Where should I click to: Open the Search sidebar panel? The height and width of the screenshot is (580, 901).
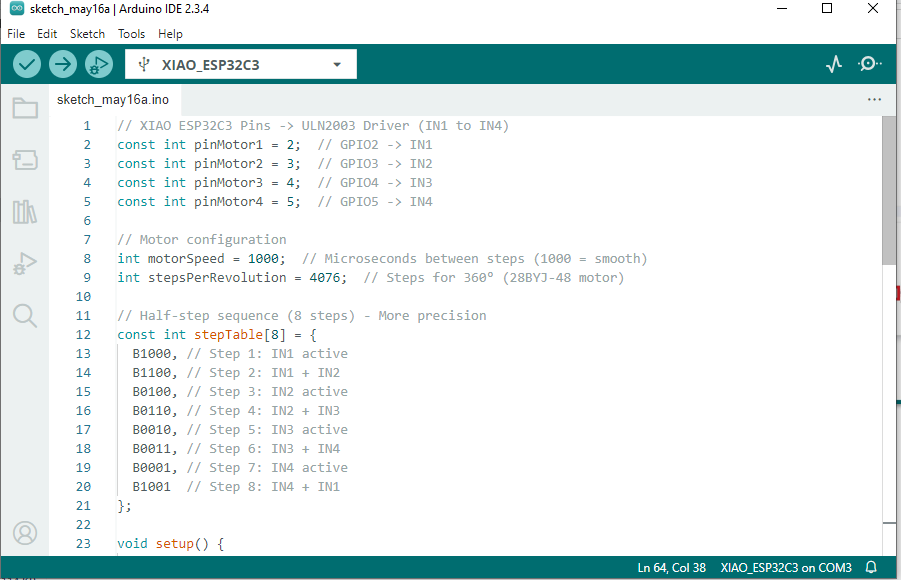click(25, 316)
